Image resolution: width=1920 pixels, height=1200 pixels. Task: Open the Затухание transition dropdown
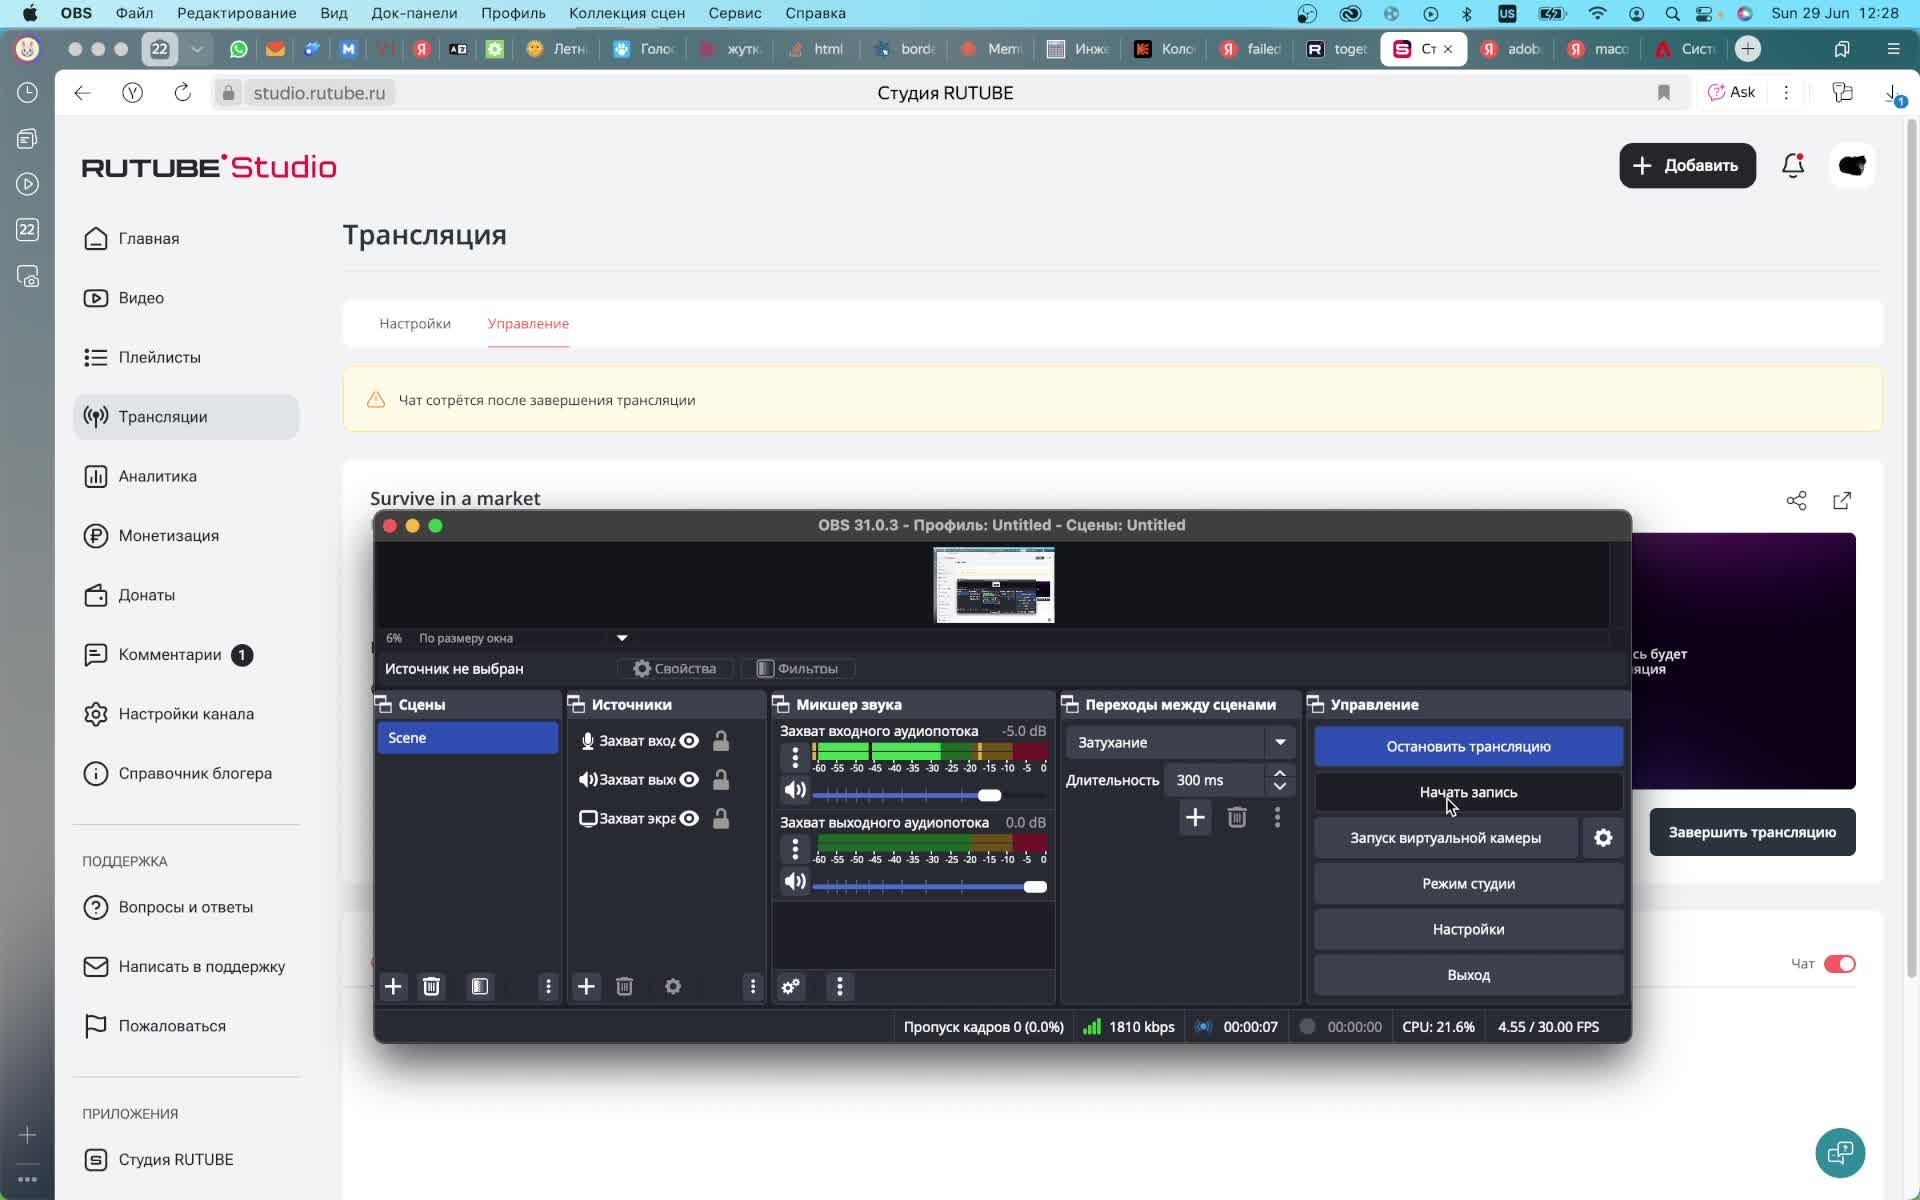point(1180,742)
